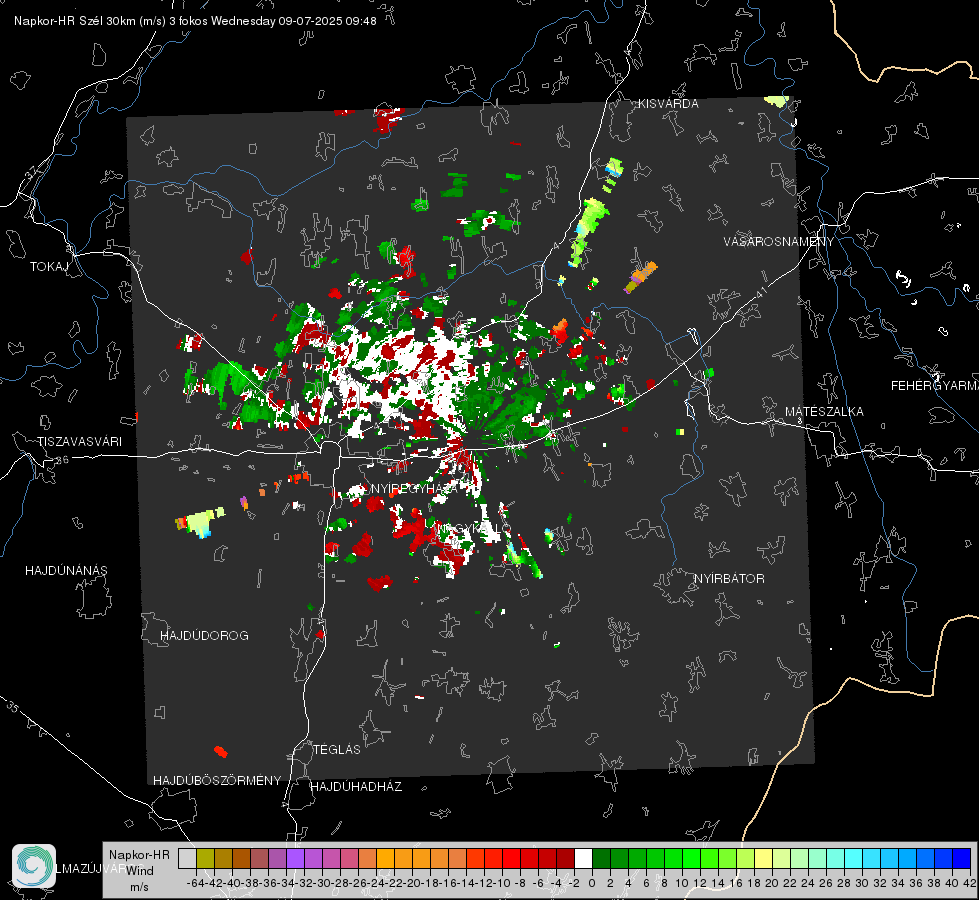Pick the dark green swatch between 0 and 2
This screenshot has height=900, width=979.
click(601, 858)
